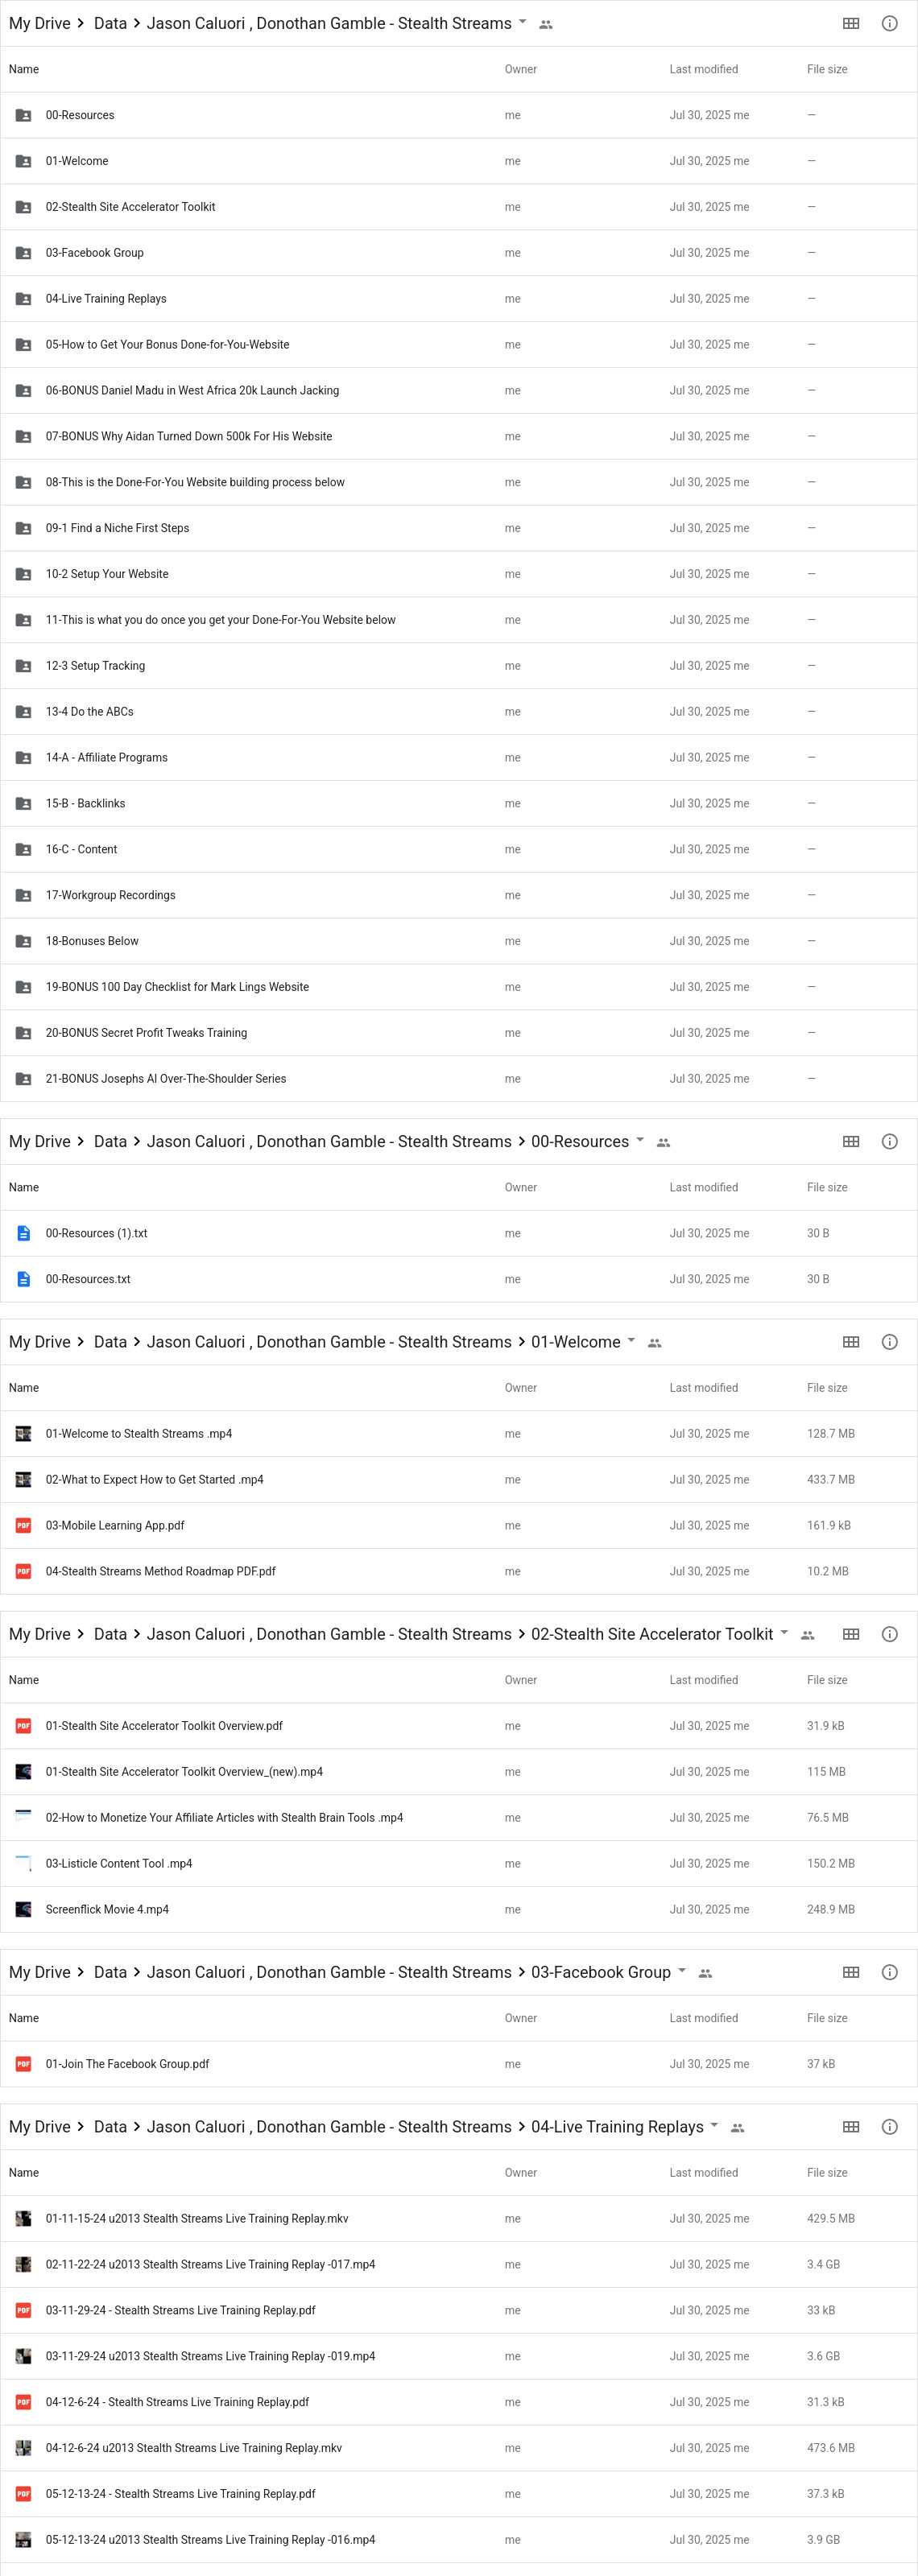View details info icon in 00-Resources listing
This screenshot has width=918, height=2576.
(889, 1141)
